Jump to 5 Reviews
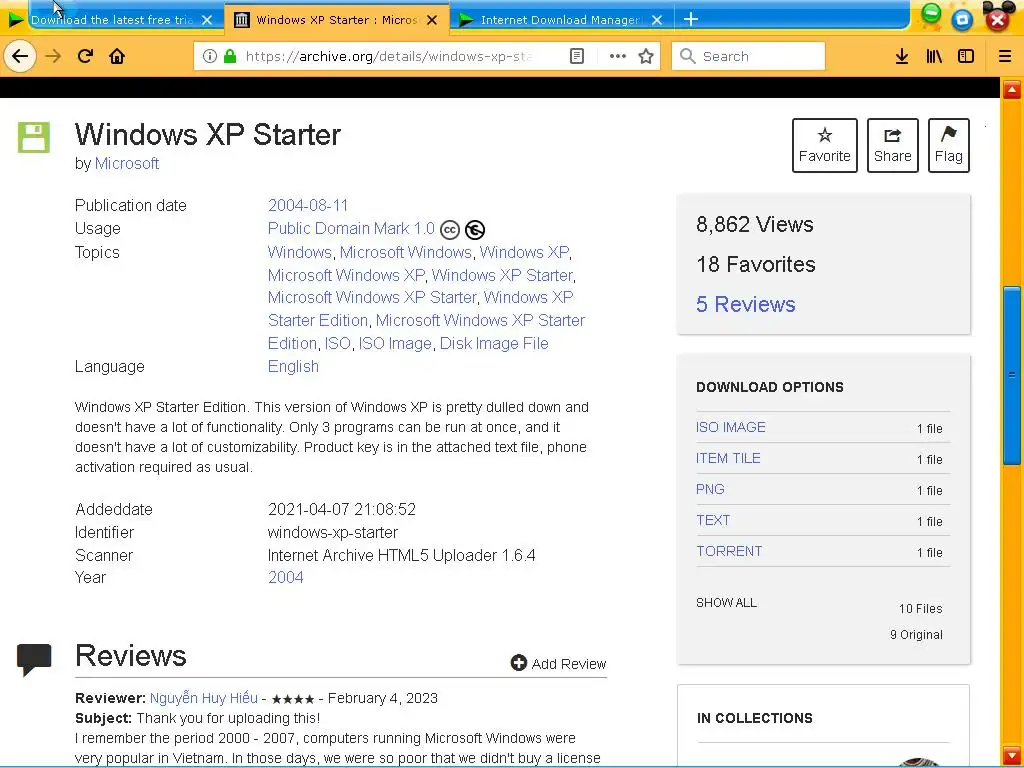The image size is (1024, 768). coord(745,304)
